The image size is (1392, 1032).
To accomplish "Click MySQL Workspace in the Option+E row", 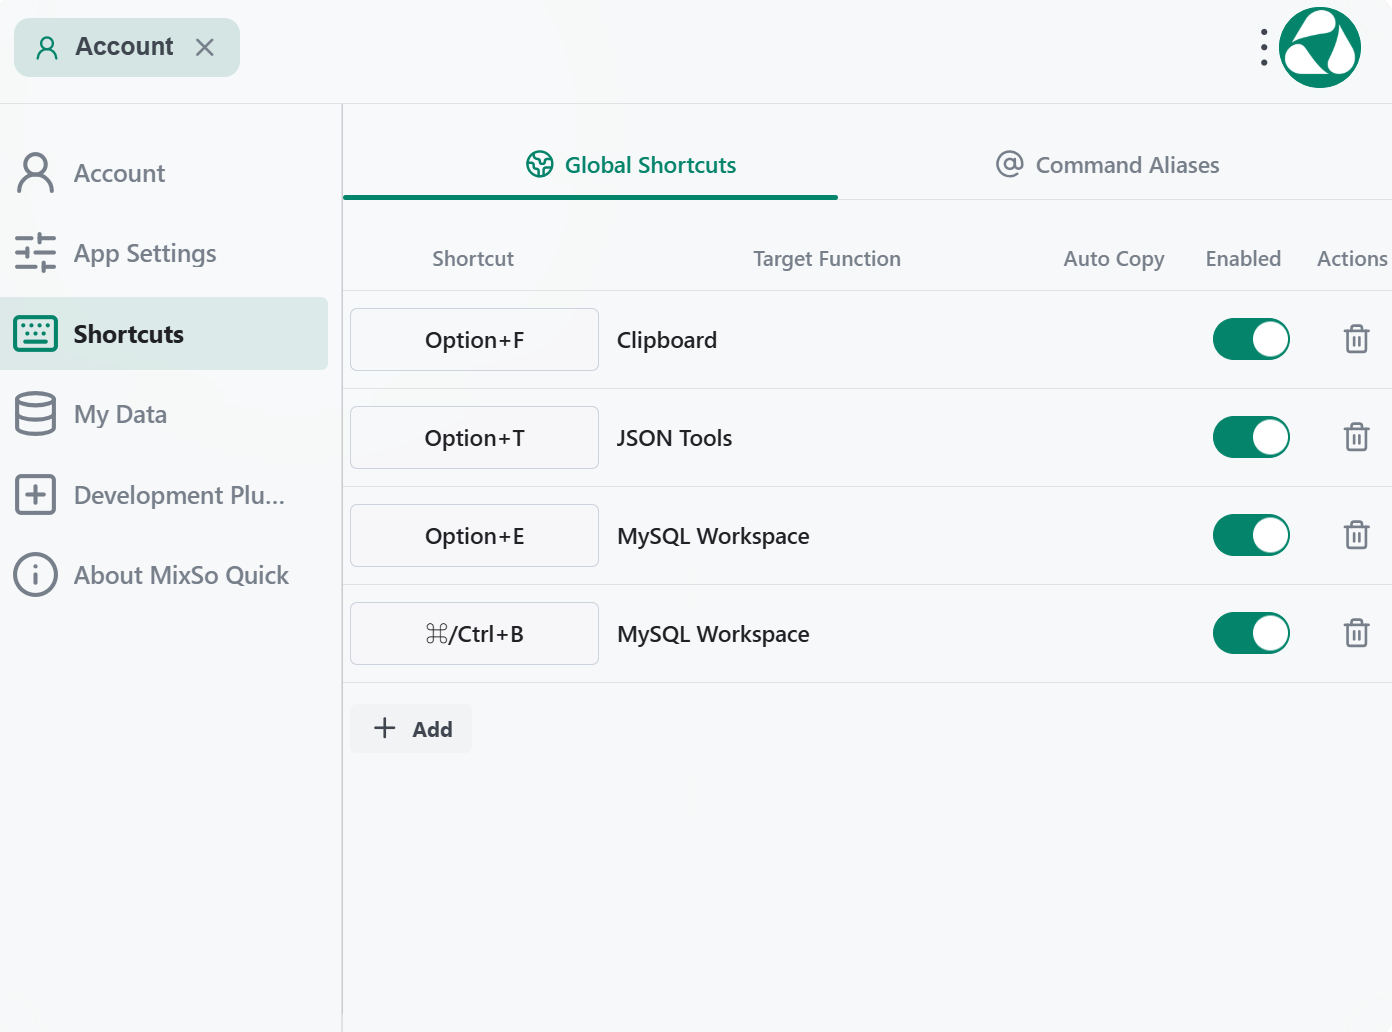I will (x=713, y=536).
